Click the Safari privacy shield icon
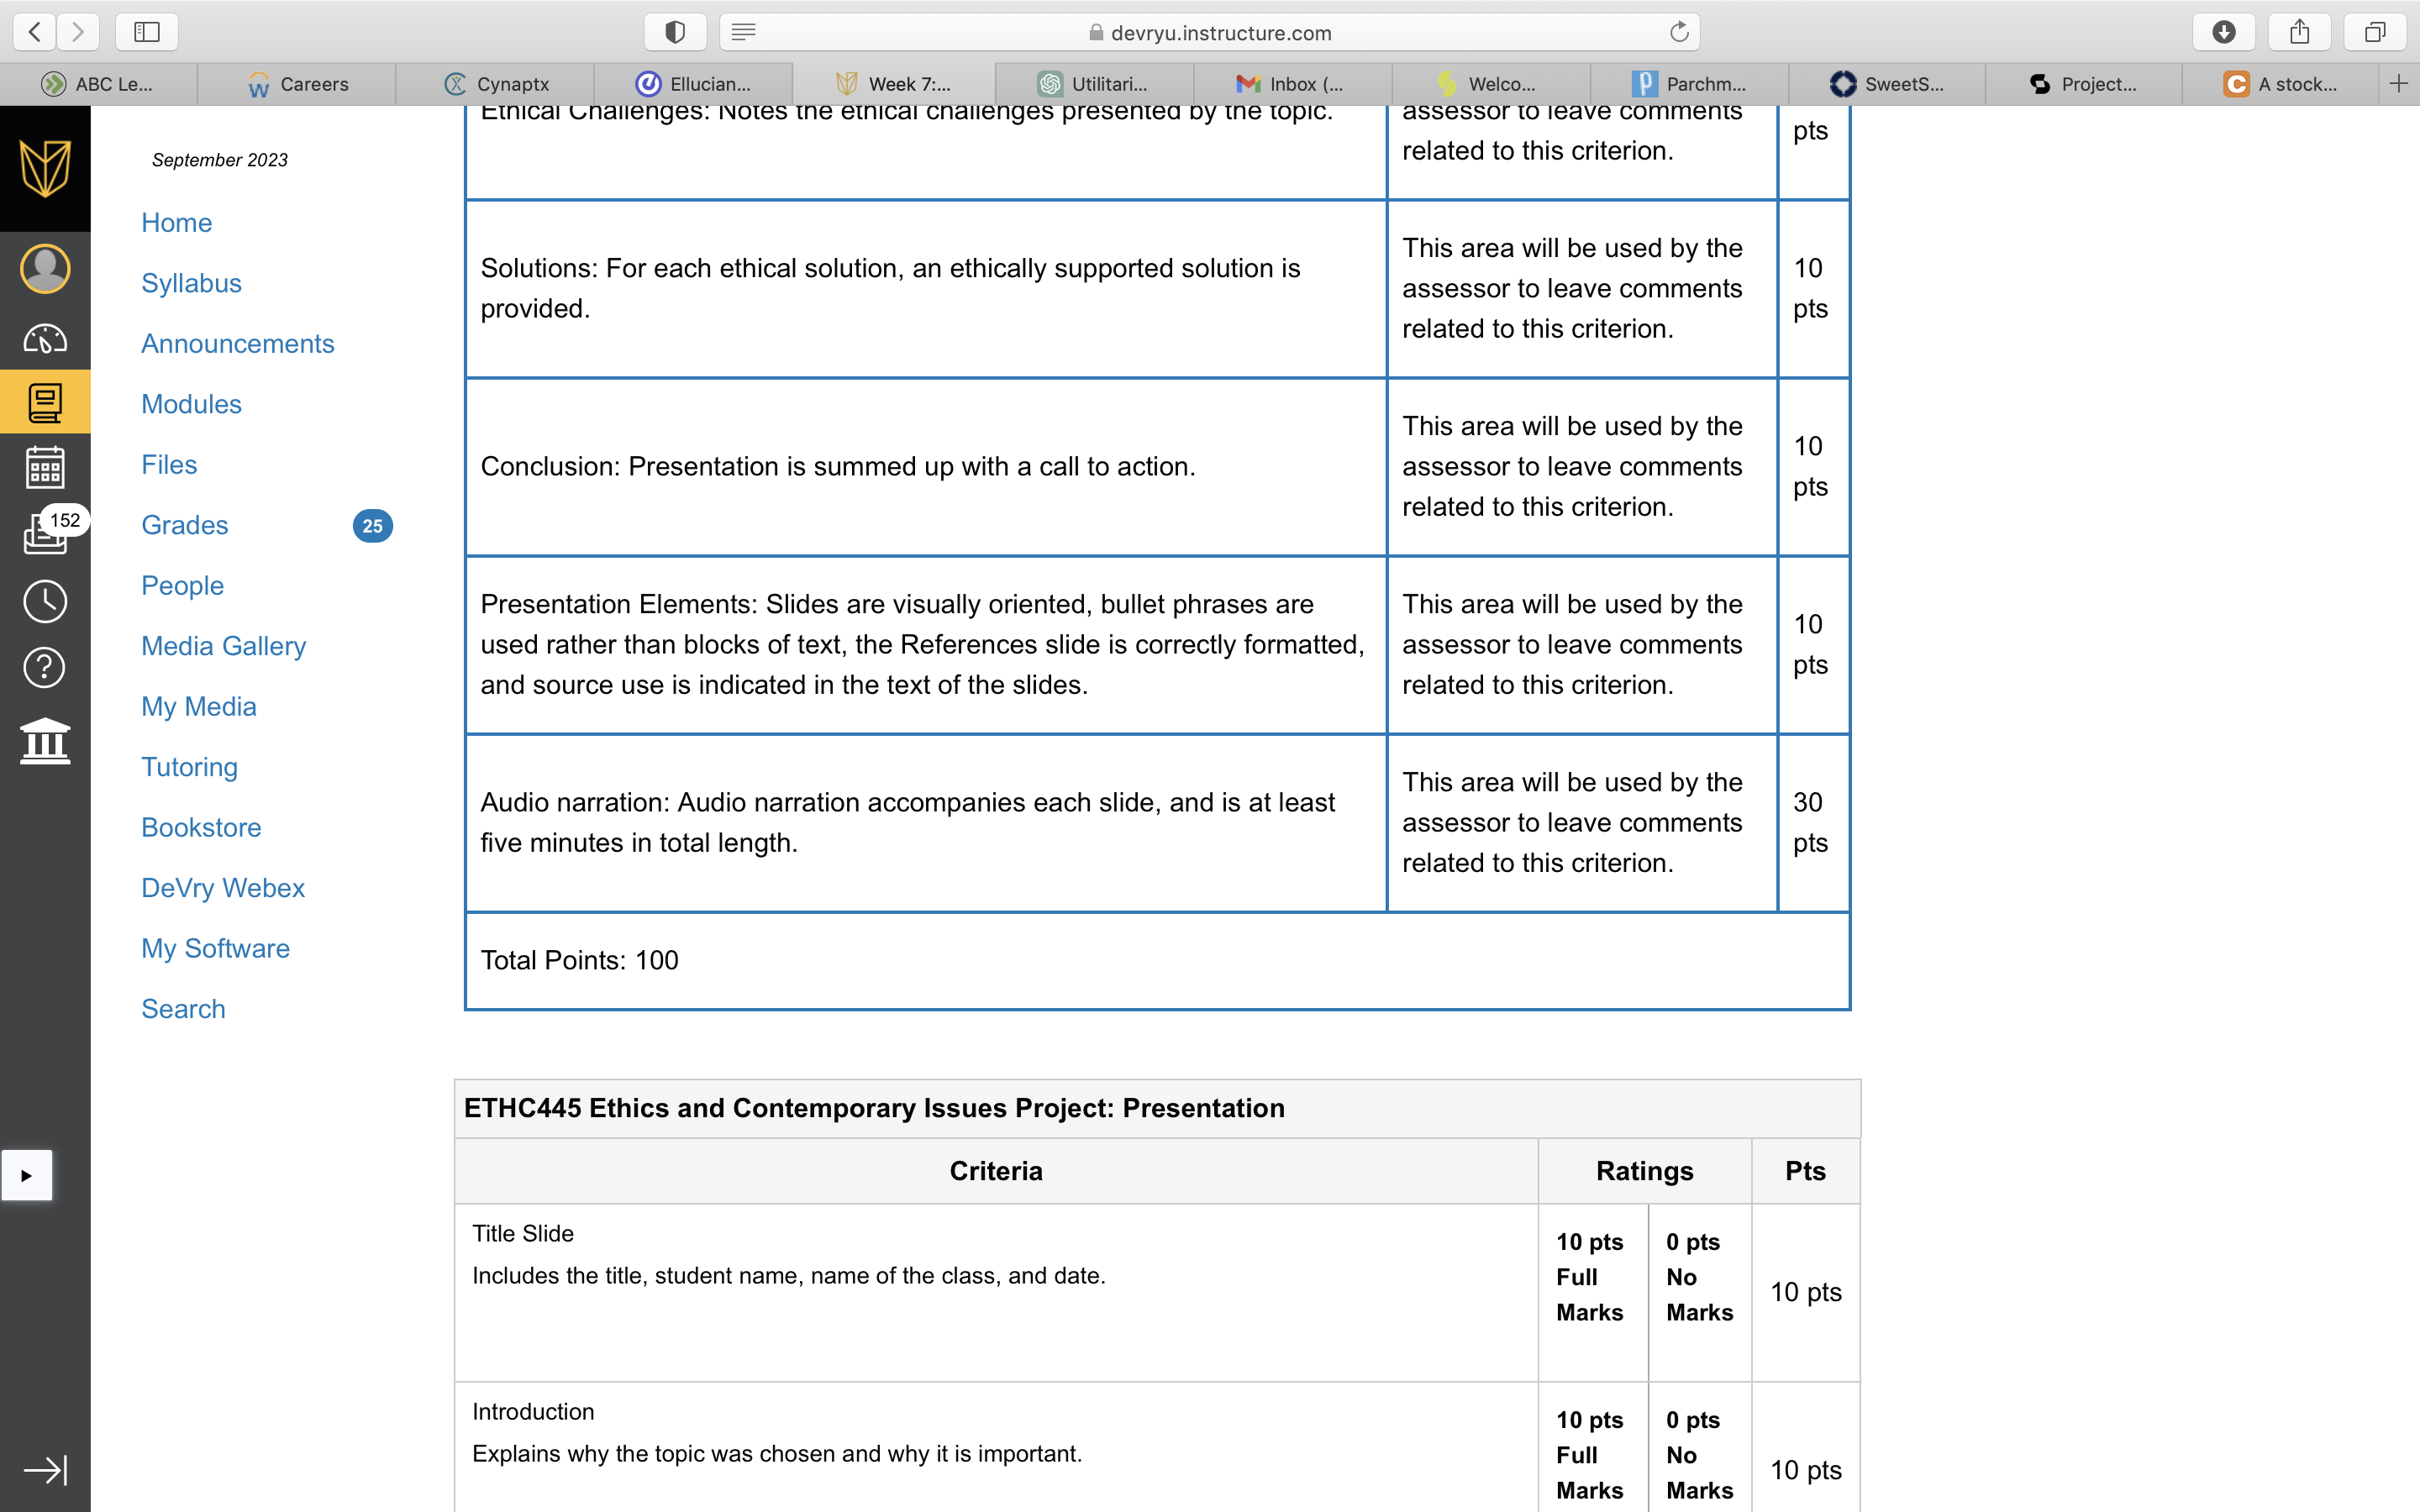This screenshot has height=1512, width=2420. pyautogui.click(x=675, y=32)
